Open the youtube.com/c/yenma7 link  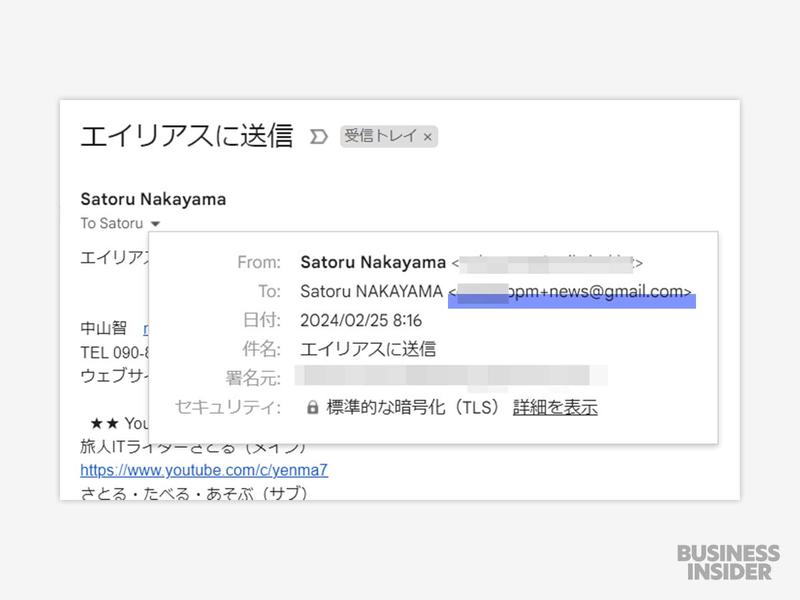click(x=204, y=470)
